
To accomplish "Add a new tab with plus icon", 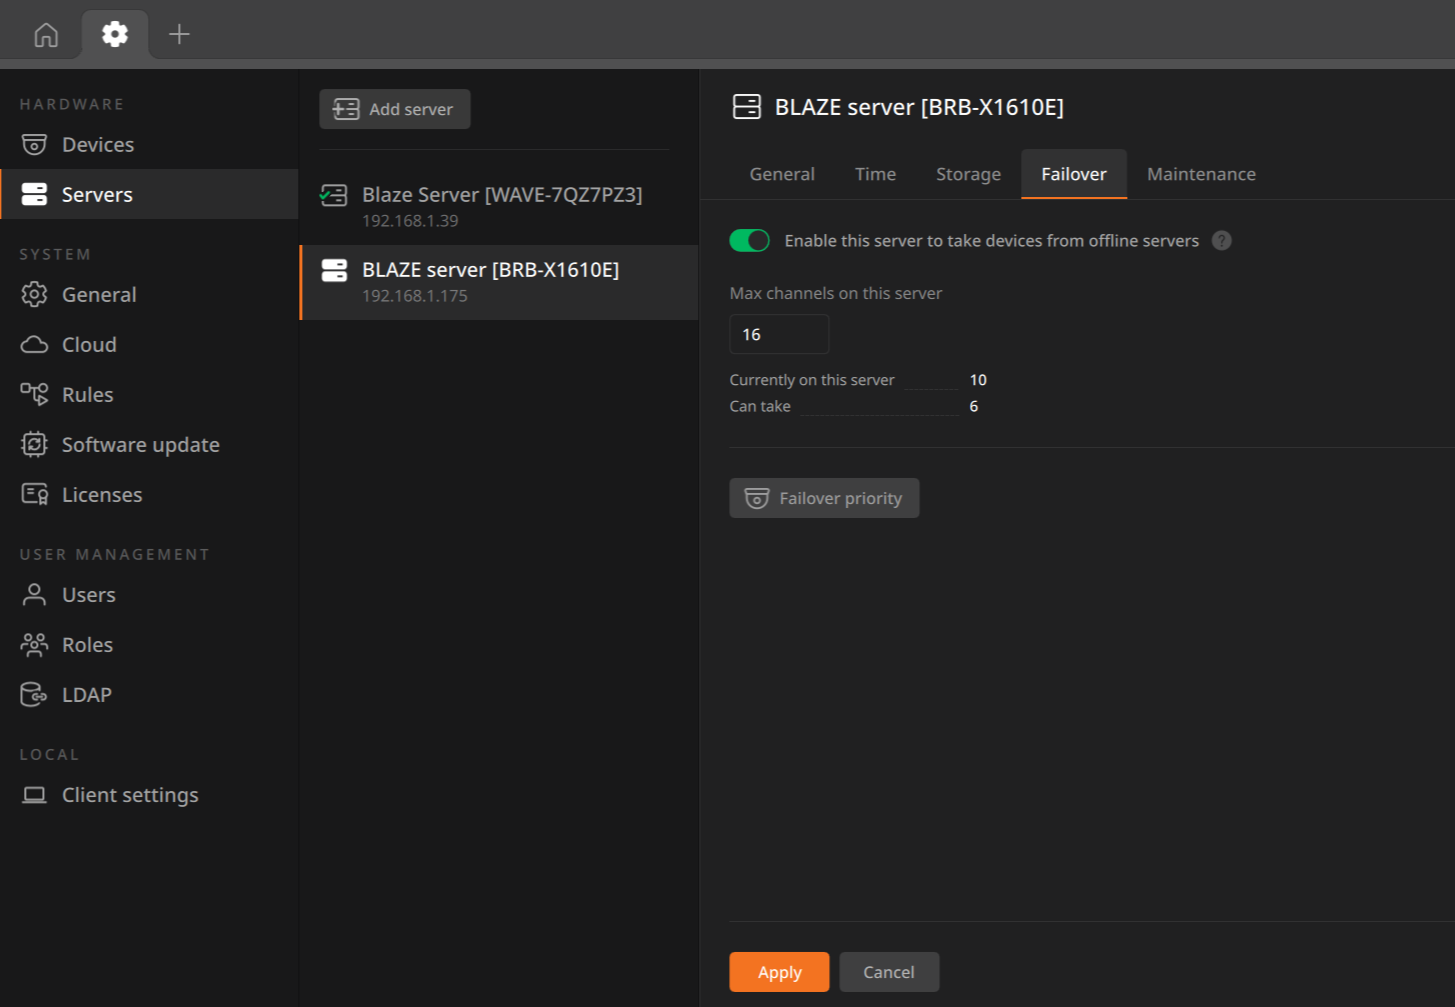I will [x=179, y=34].
